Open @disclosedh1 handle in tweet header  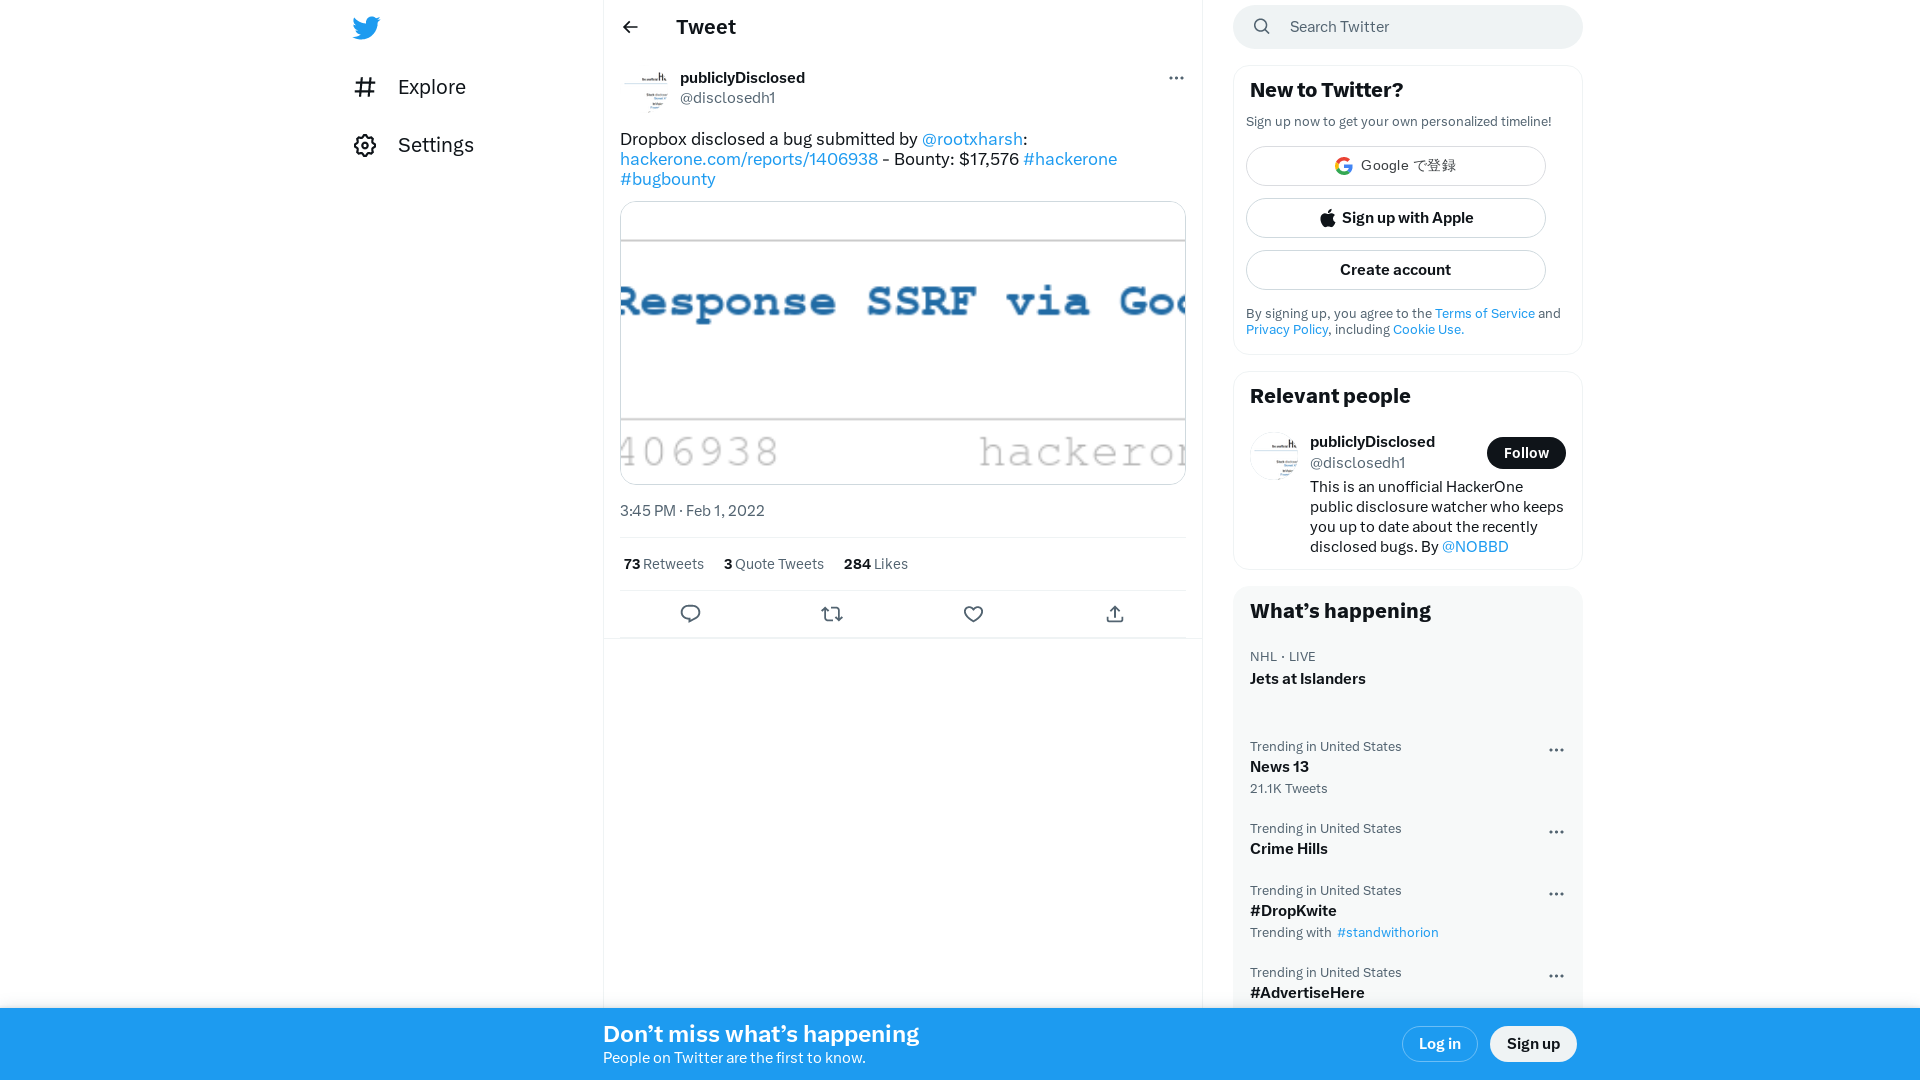(x=728, y=98)
